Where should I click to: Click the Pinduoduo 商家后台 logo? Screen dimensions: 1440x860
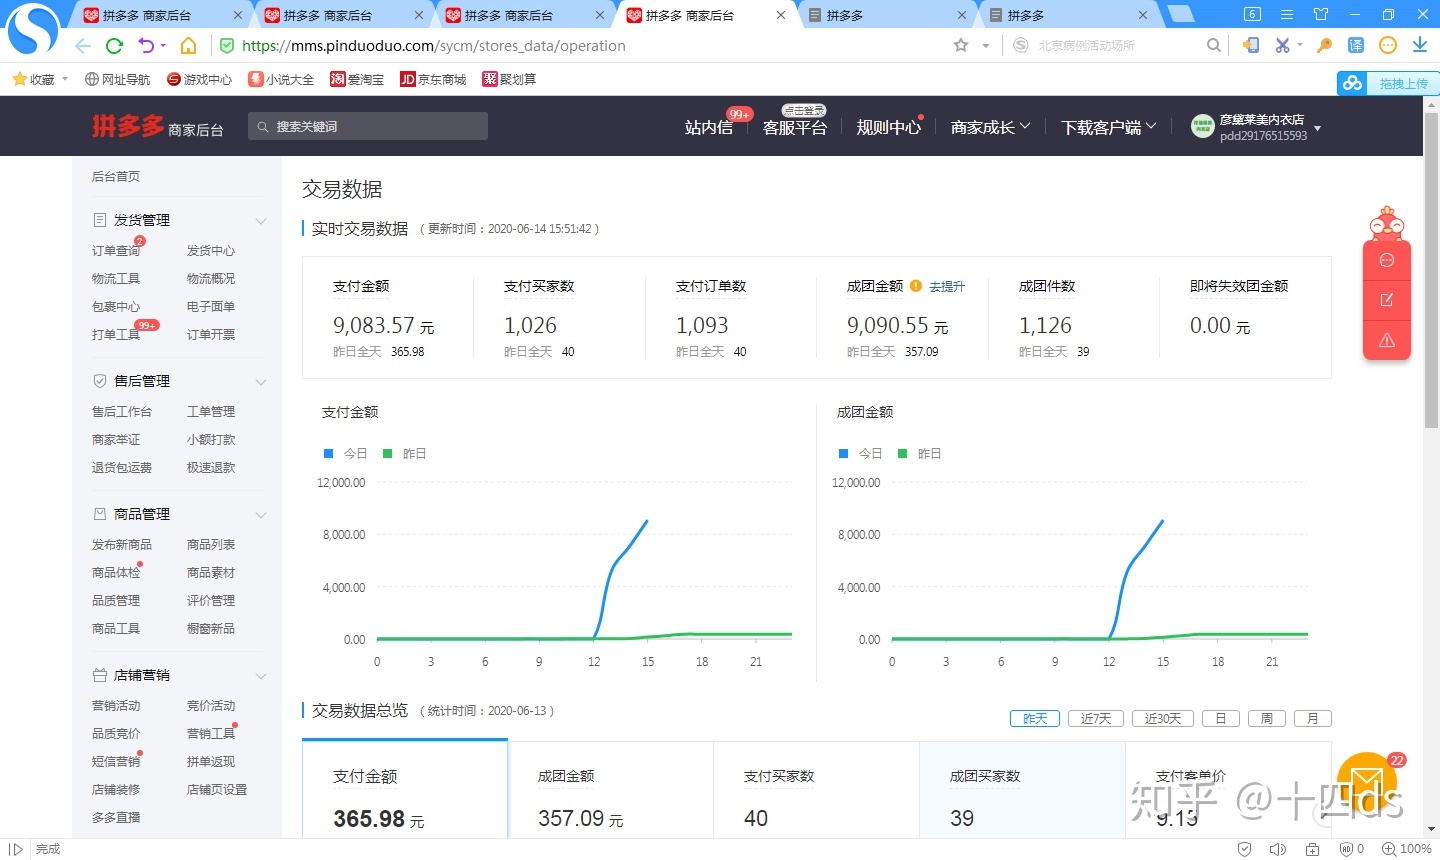pyautogui.click(x=158, y=127)
